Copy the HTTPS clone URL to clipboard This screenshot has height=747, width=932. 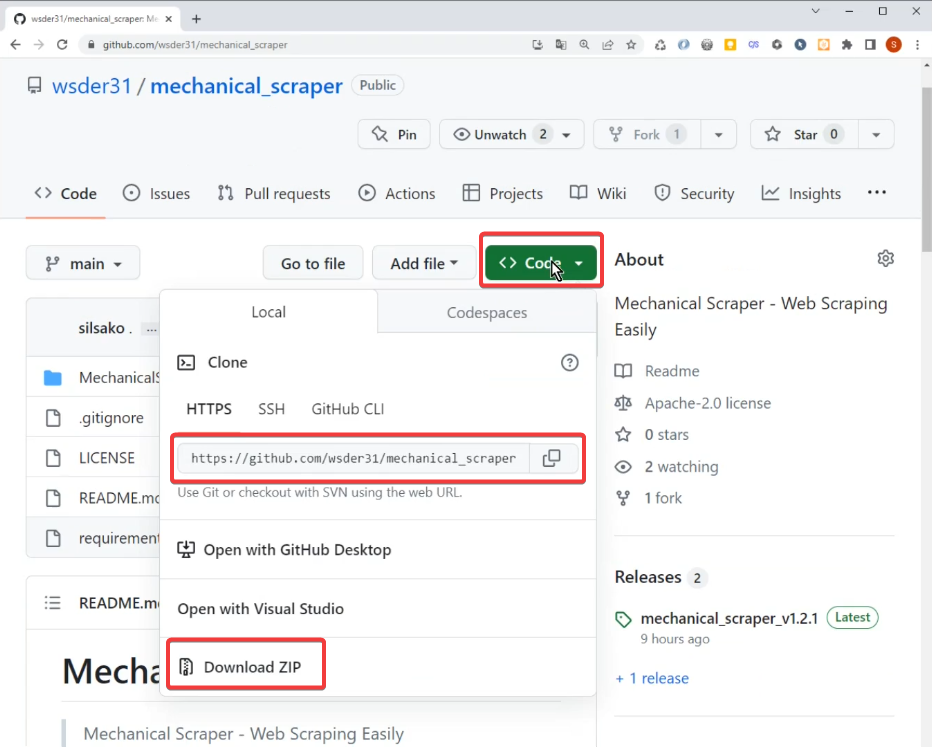pyautogui.click(x=552, y=458)
